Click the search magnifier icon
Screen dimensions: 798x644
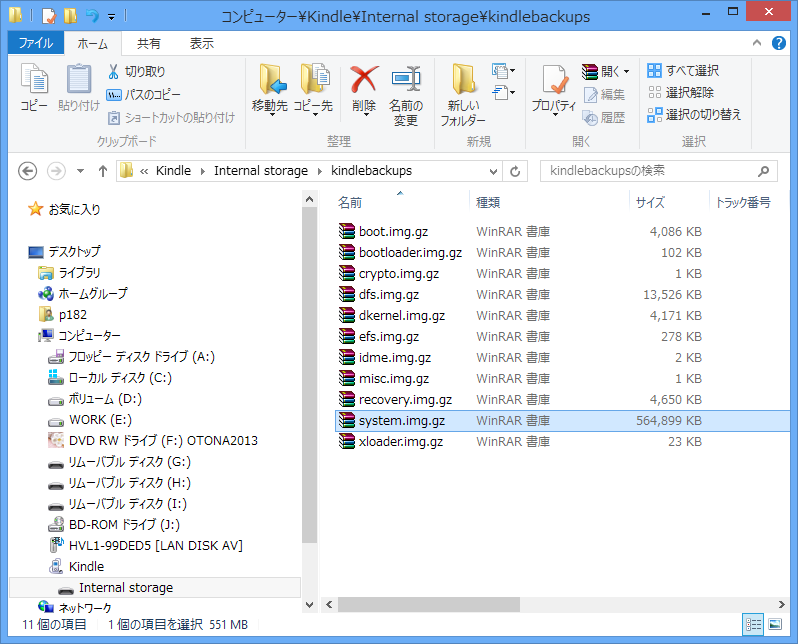pyautogui.click(x=763, y=171)
